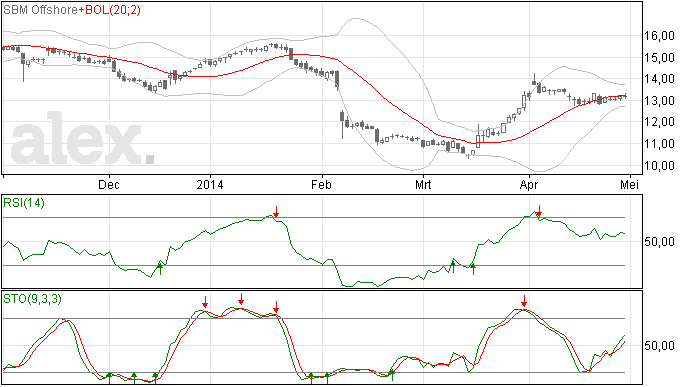Click the 14,00 price axis label

659,79
